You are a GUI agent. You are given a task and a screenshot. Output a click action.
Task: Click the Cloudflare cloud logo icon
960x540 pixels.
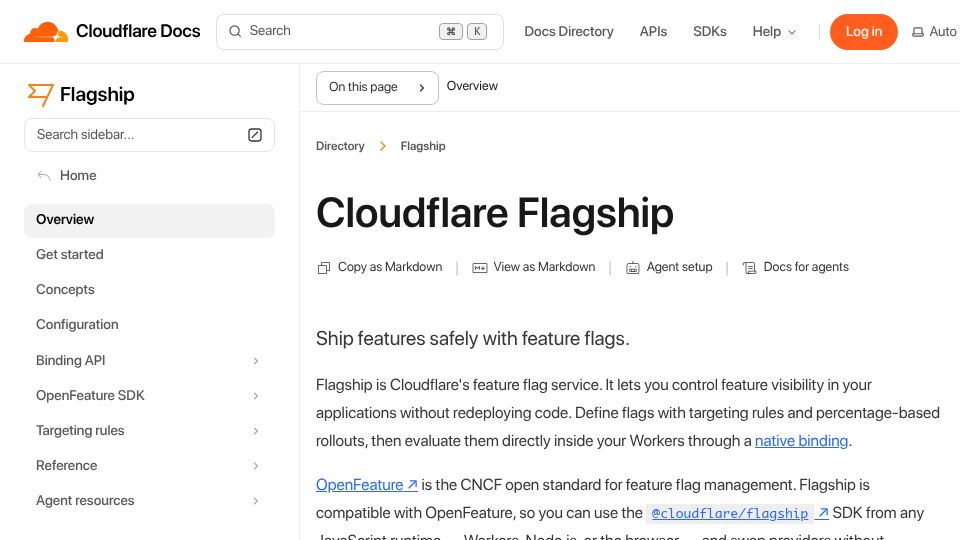(x=46, y=32)
